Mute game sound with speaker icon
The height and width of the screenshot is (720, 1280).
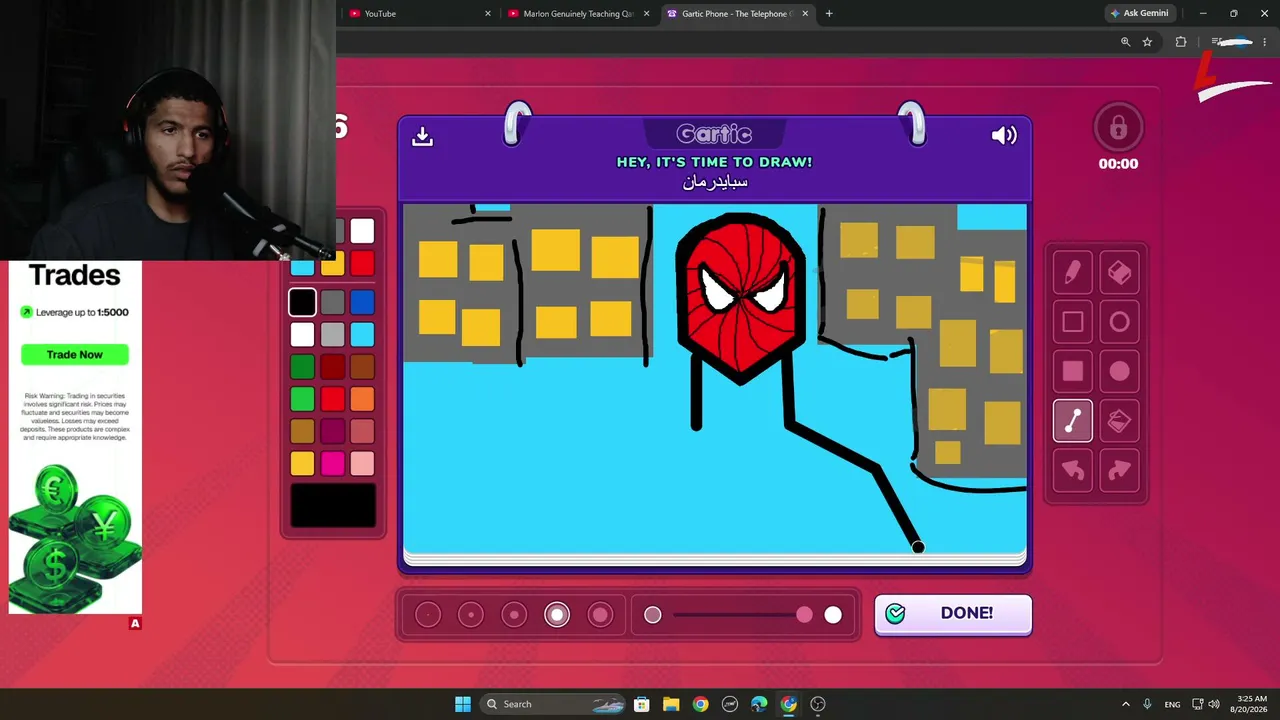[1004, 135]
